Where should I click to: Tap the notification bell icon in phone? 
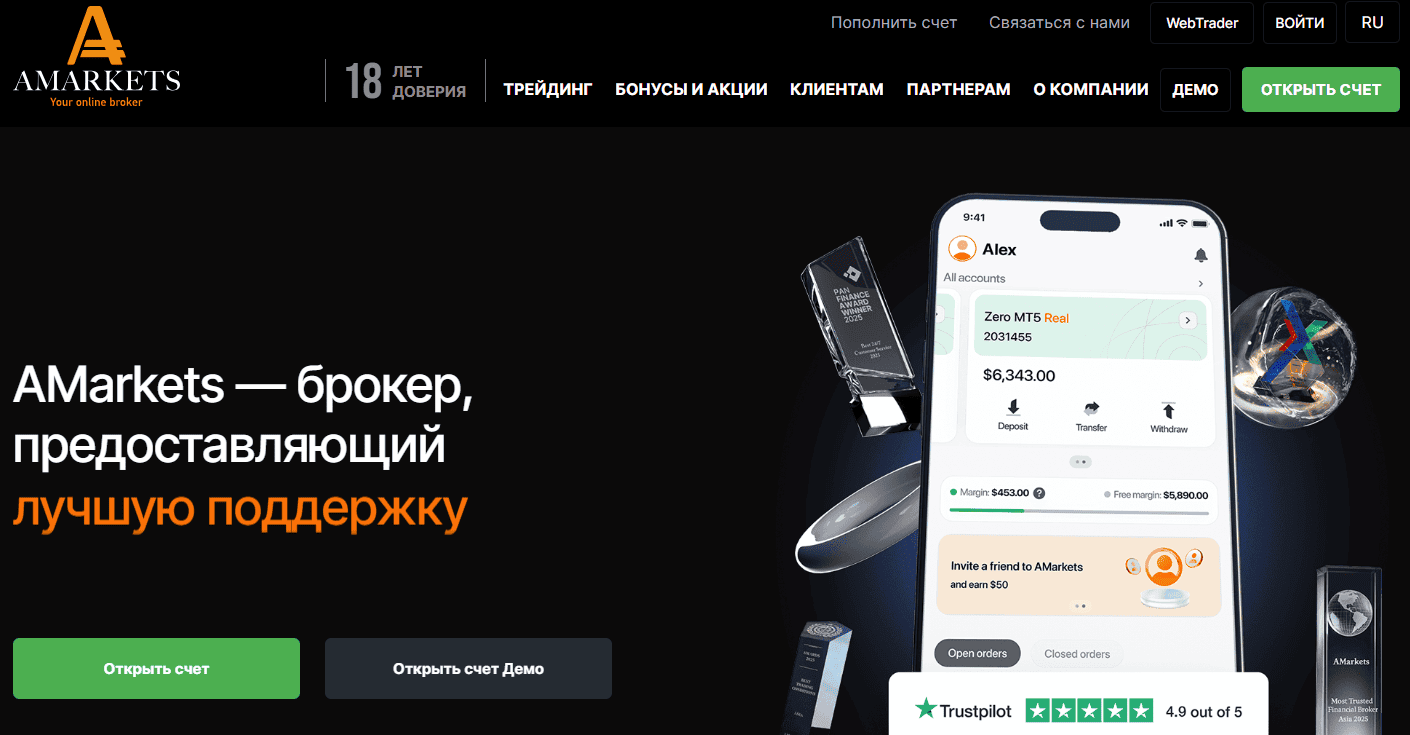1201,255
